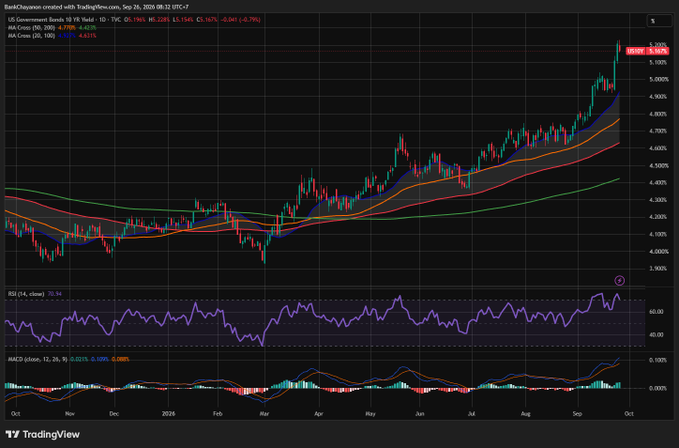The height and width of the screenshot is (448, 679).
Task: Select the MACD (close, 12, 26, 9) legend
Action: pos(38,359)
